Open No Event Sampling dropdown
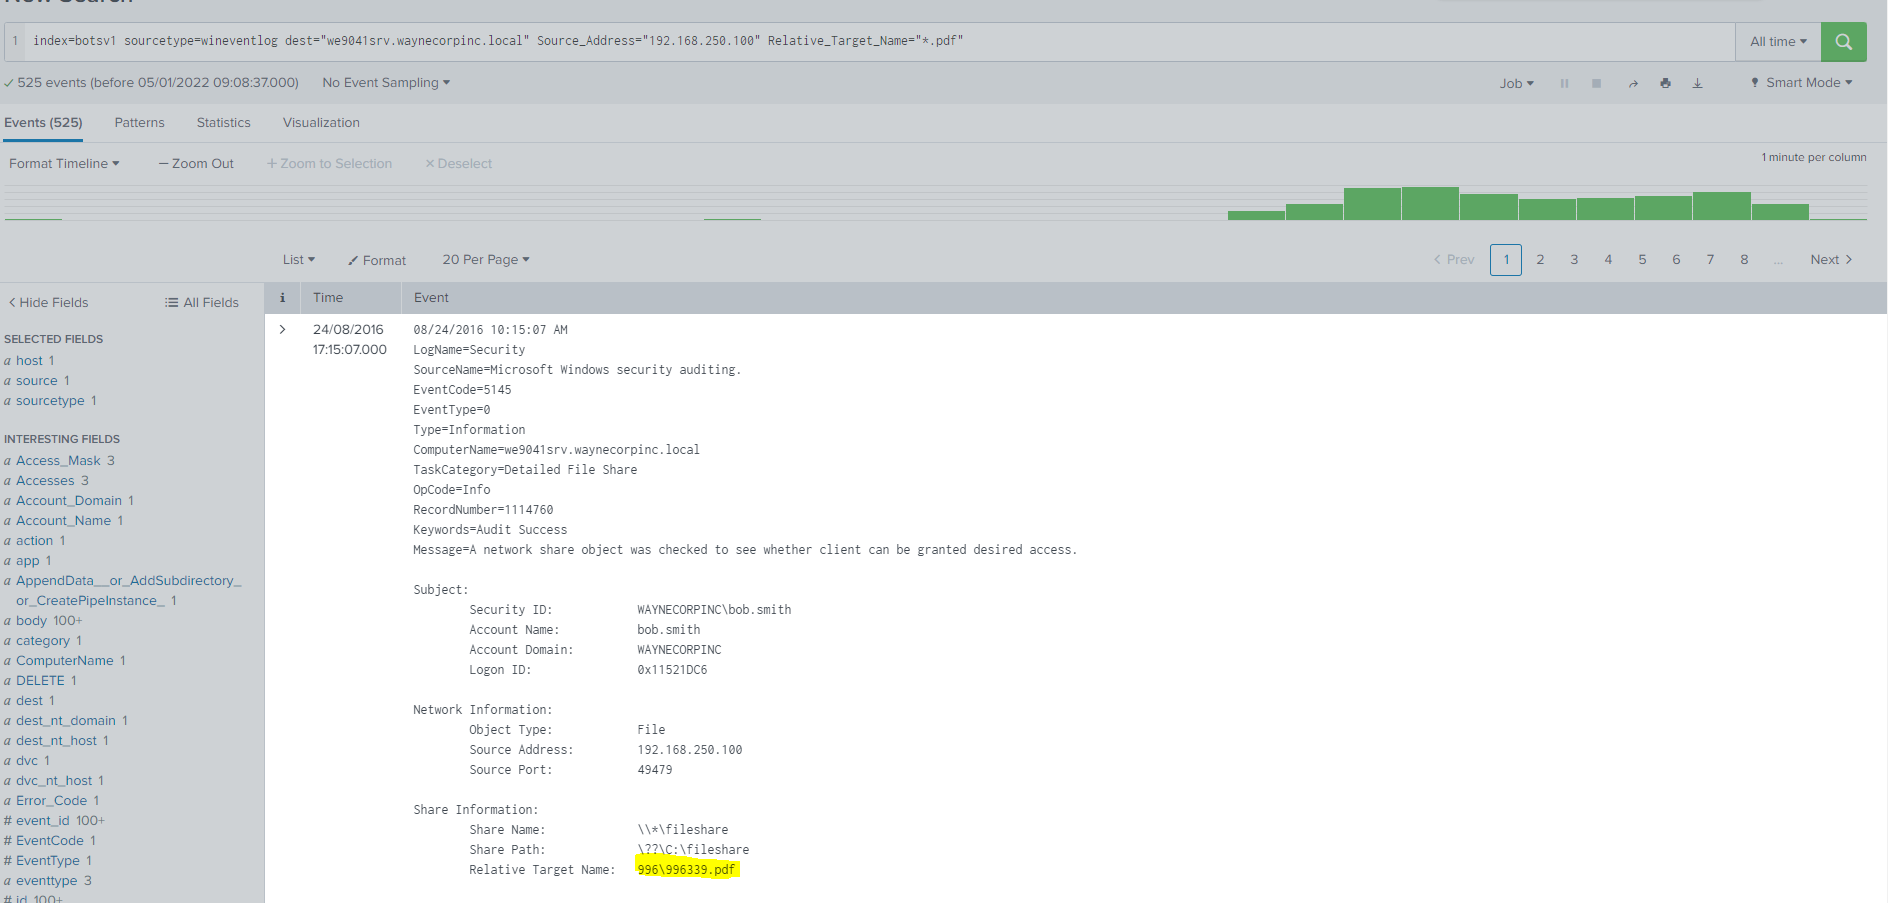 coord(385,83)
